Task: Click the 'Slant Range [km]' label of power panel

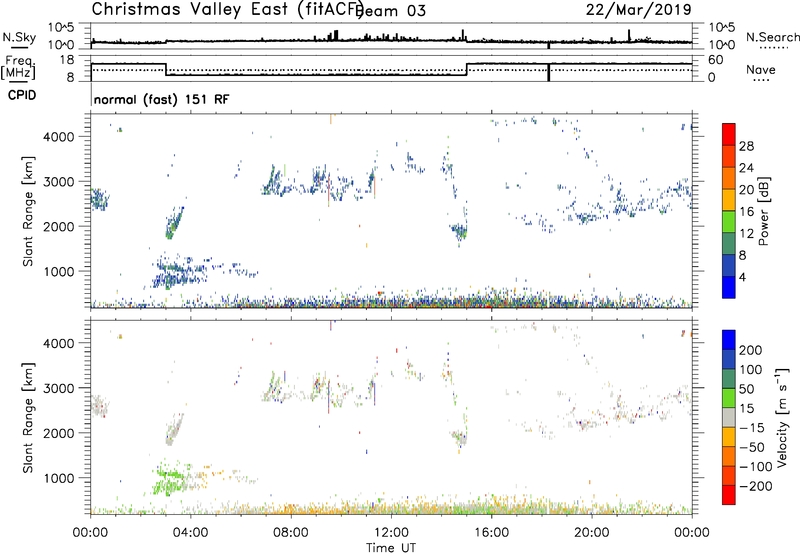Action: pyautogui.click(x=28, y=211)
